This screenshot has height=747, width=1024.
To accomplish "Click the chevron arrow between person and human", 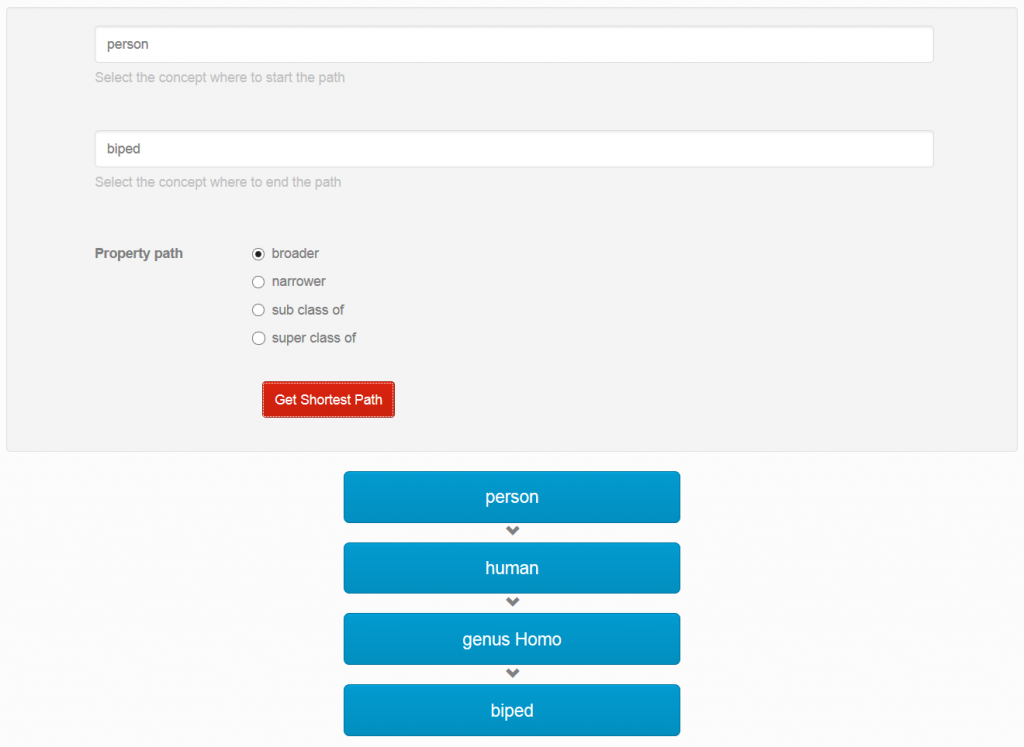I will tap(512, 531).
